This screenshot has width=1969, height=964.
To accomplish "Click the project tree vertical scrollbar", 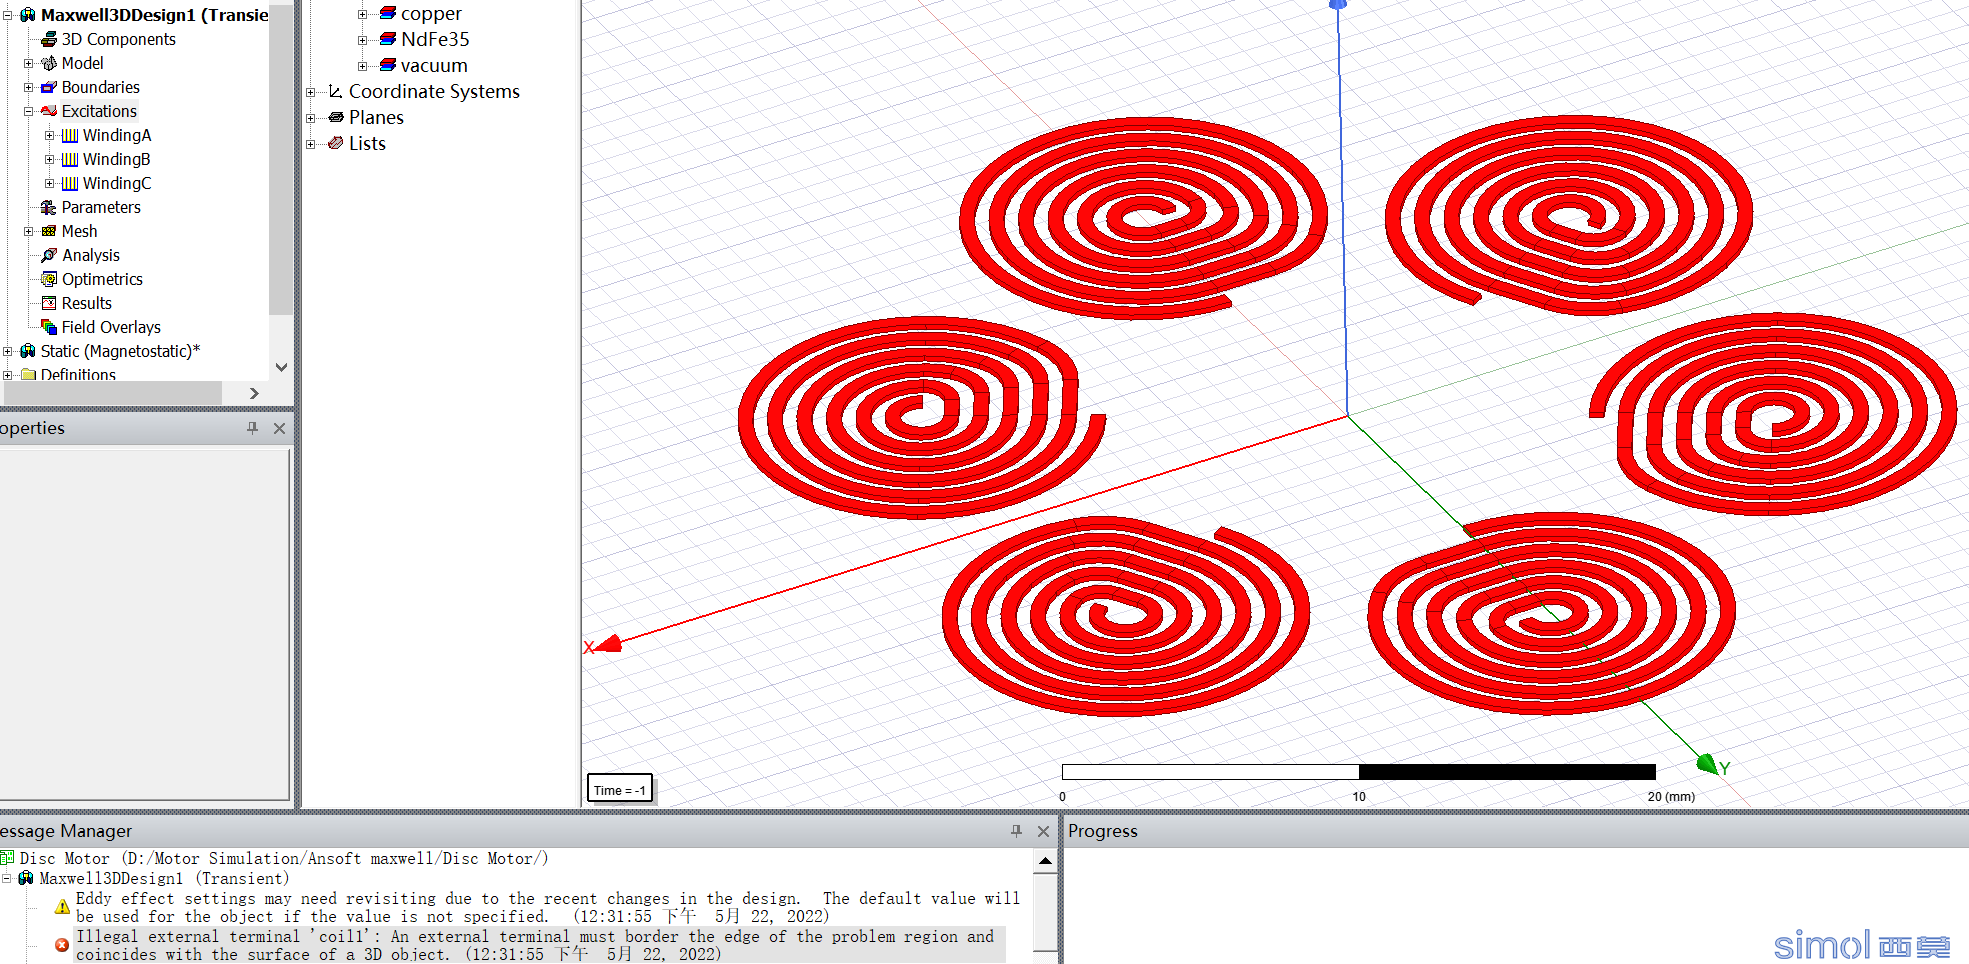I will coord(281,160).
